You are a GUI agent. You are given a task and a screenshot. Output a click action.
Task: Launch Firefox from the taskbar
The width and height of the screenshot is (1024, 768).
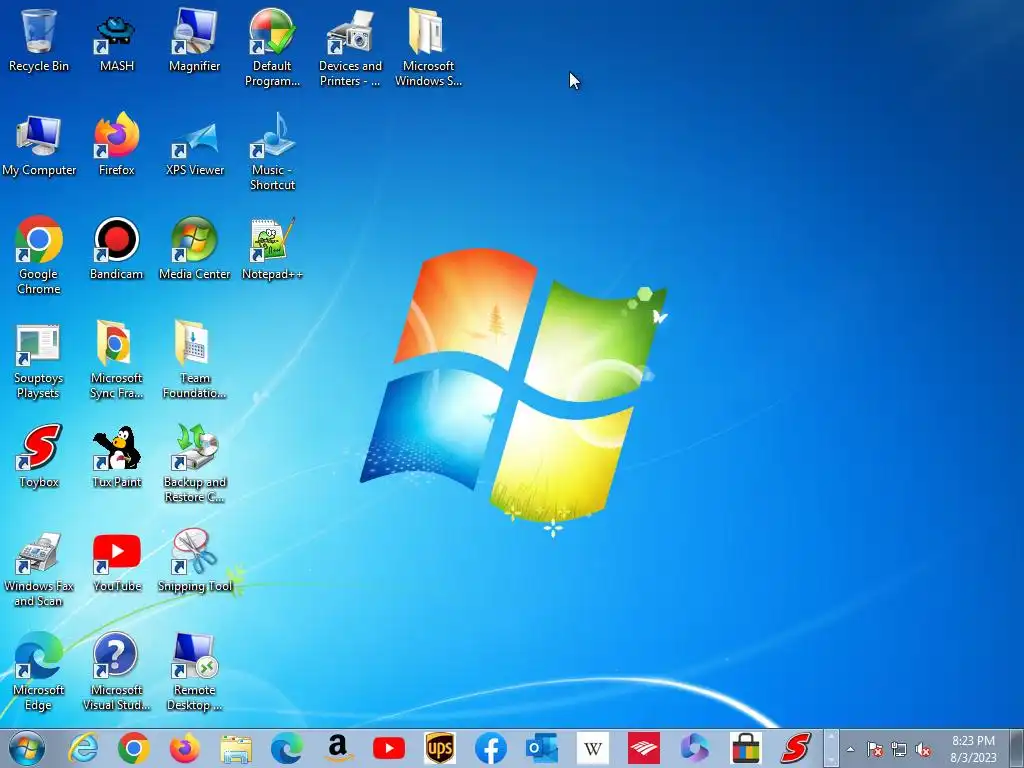(185, 748)
